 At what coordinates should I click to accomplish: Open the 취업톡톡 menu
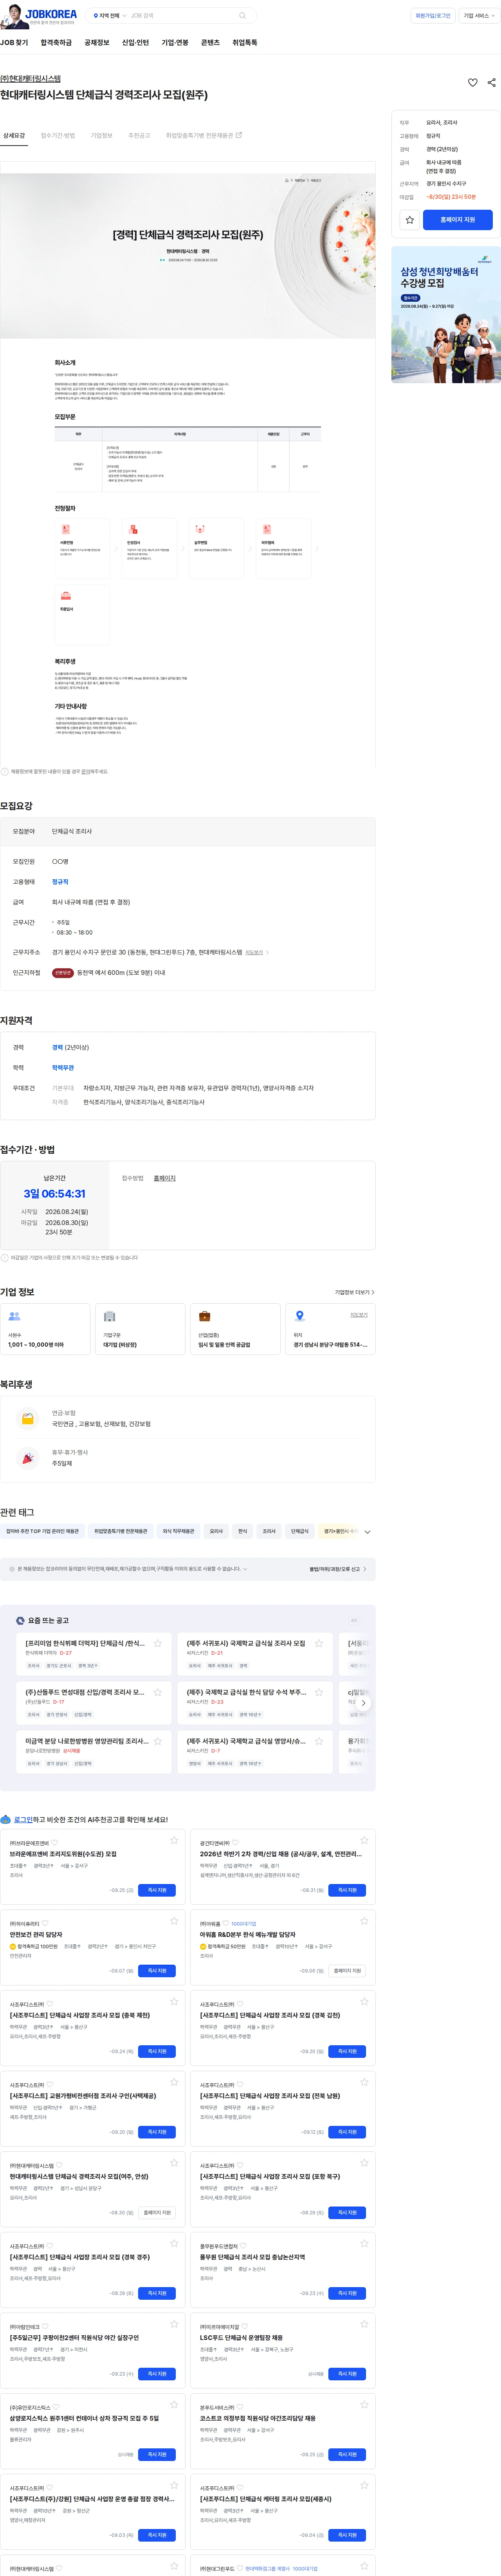pos(245,43)
